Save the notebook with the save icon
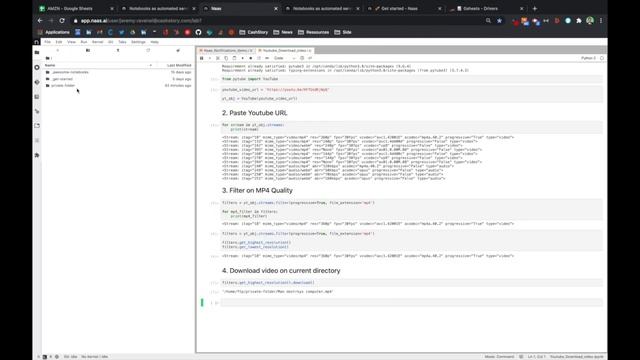The image size is (640, 360). [x=202, y=58]
